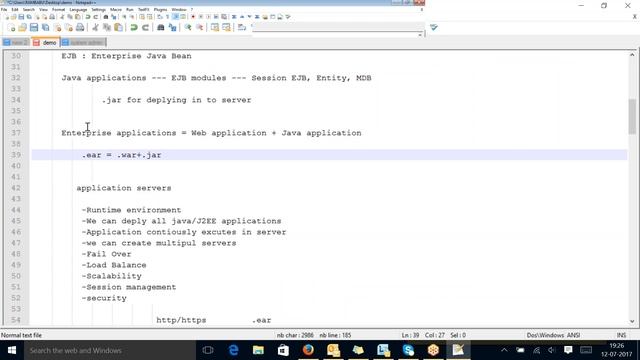Toggle Word Wrap in large toolbar
The height and width of the screenshot is (360, 640).
point(242,28)
